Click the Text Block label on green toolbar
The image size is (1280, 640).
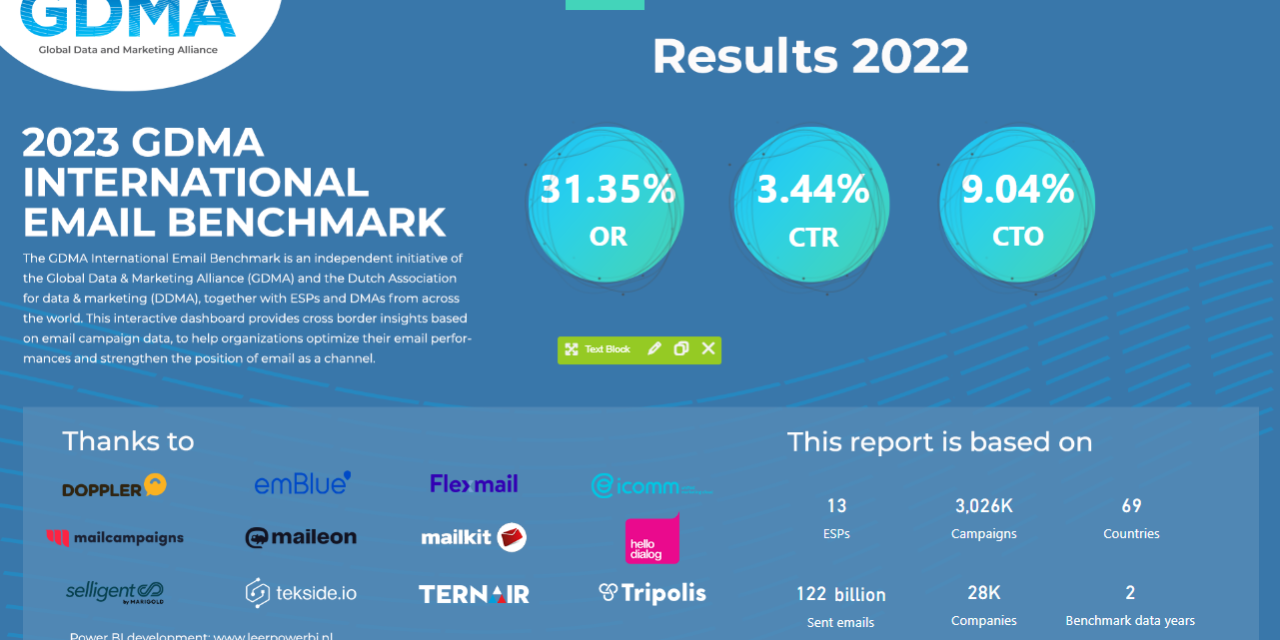pyautogui.click(x=608, y=349)
